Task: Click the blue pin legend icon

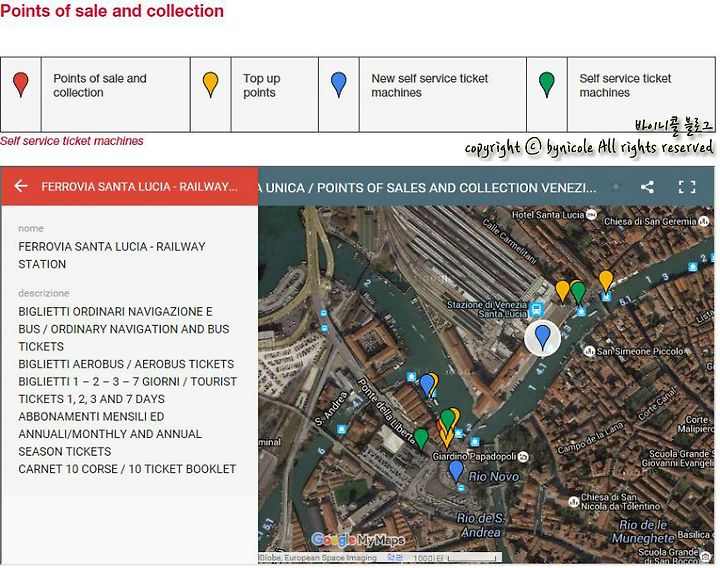Action: [338, 84]
